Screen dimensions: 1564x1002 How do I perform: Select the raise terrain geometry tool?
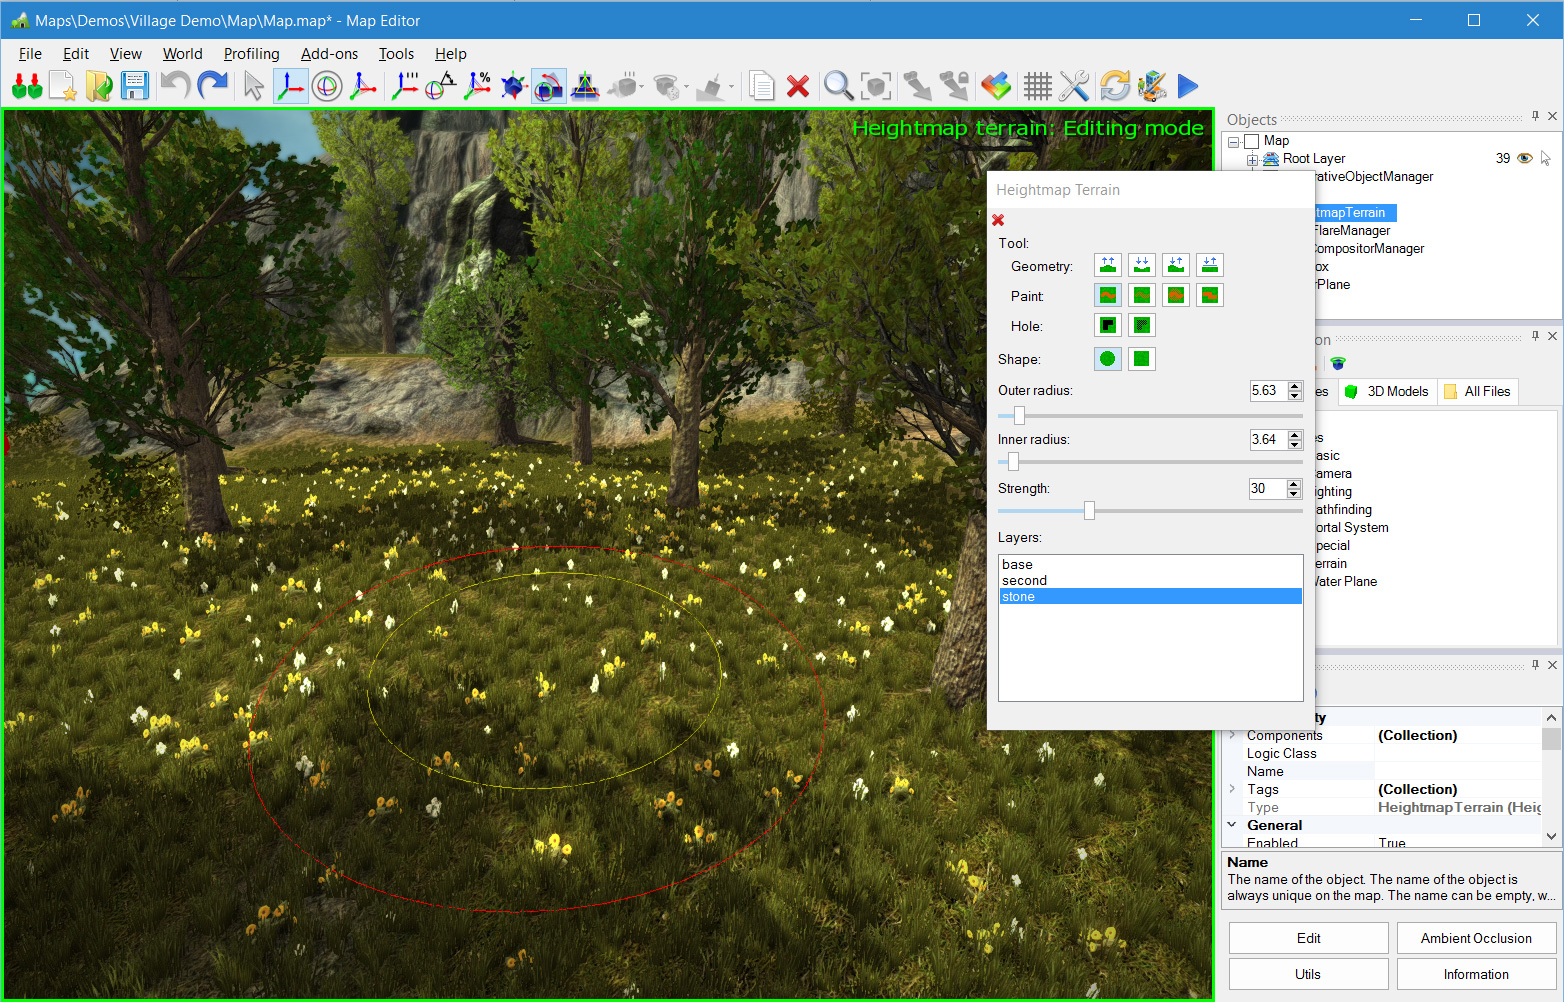pos(1108,265)
